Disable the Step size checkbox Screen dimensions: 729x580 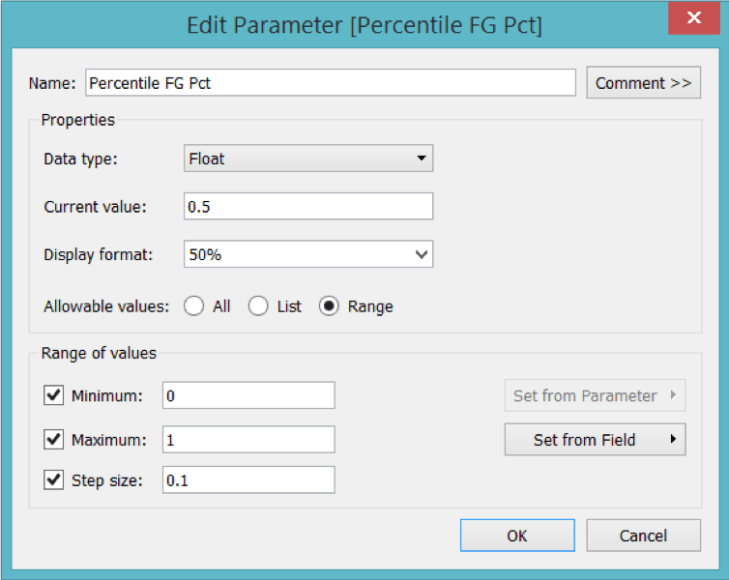click(54, 480)
